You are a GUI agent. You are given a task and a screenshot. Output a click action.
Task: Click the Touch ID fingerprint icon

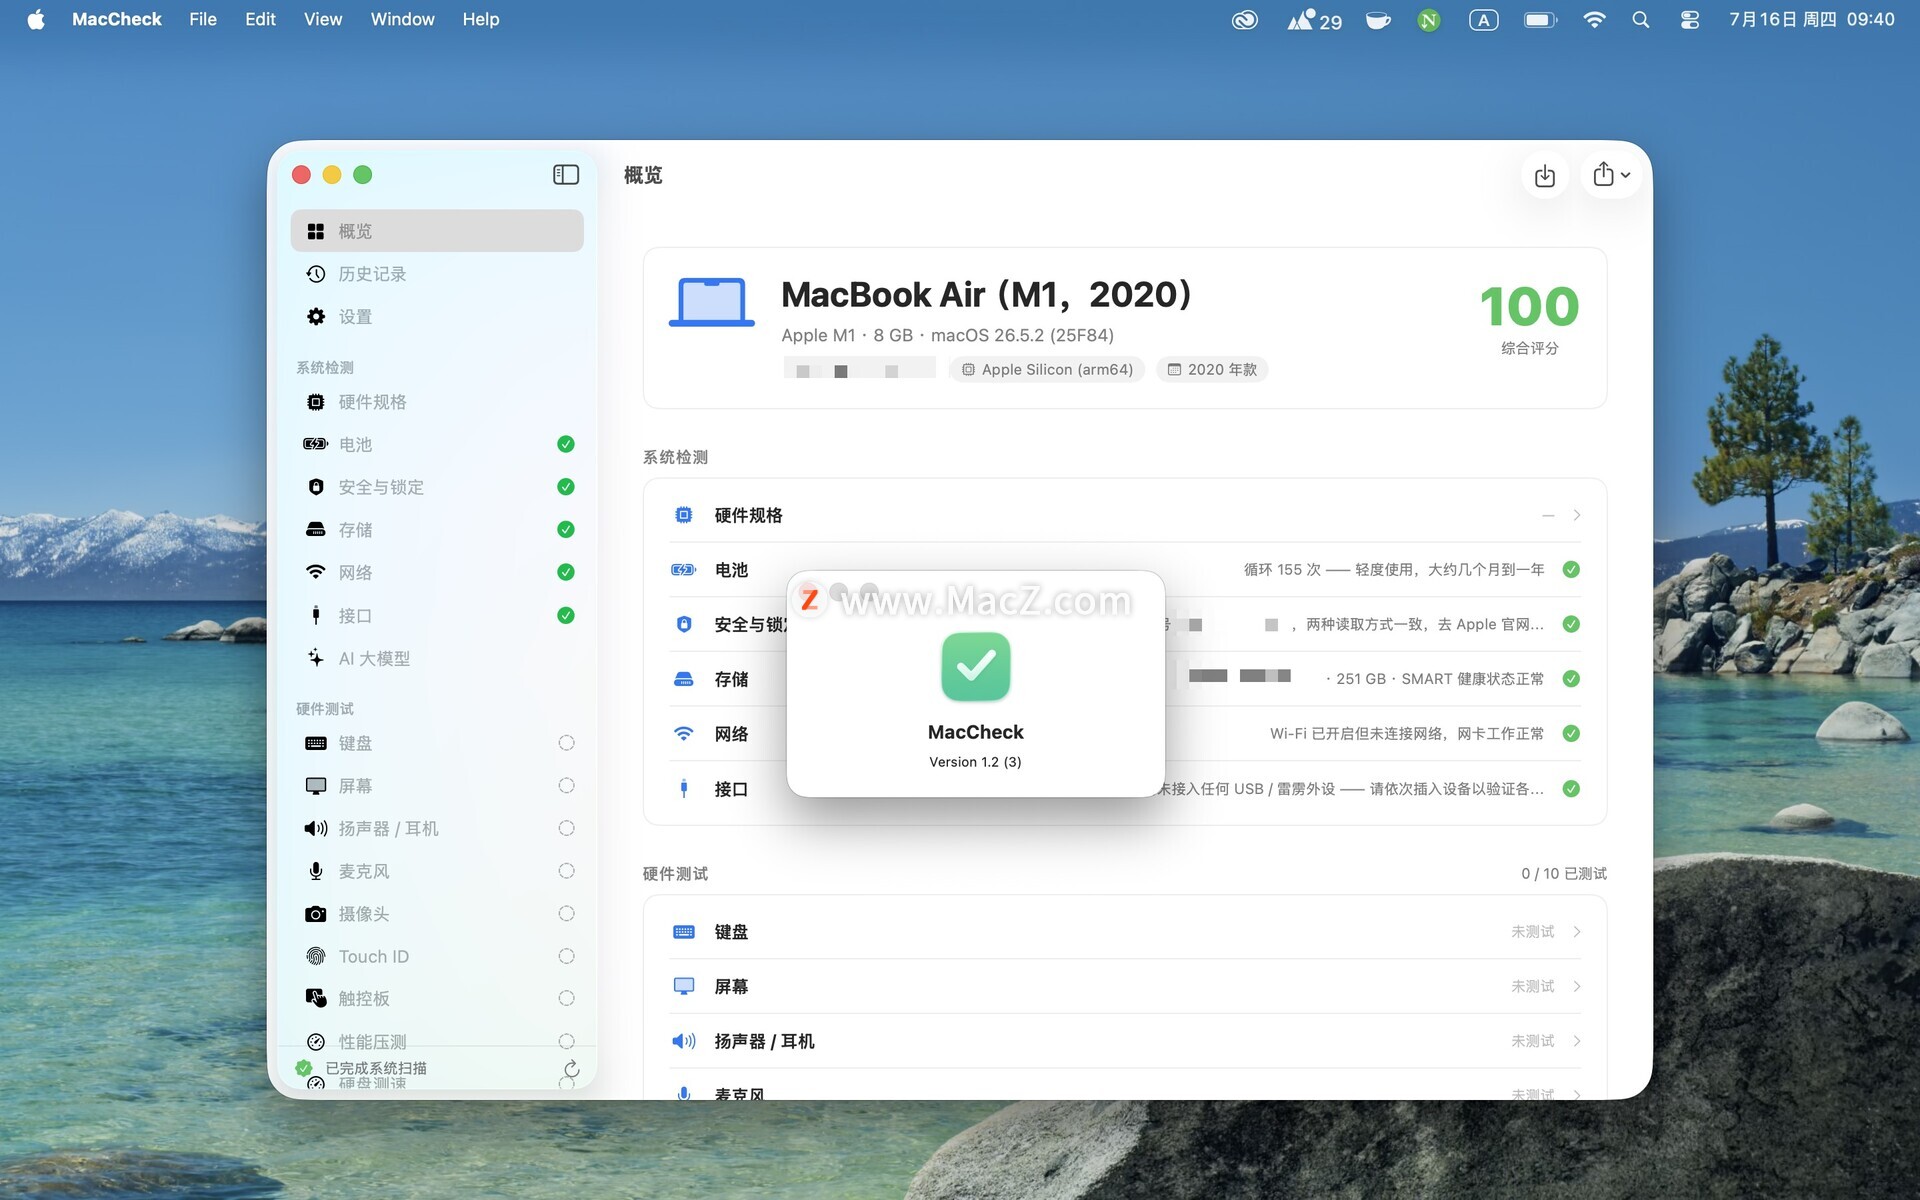(316, 956)
